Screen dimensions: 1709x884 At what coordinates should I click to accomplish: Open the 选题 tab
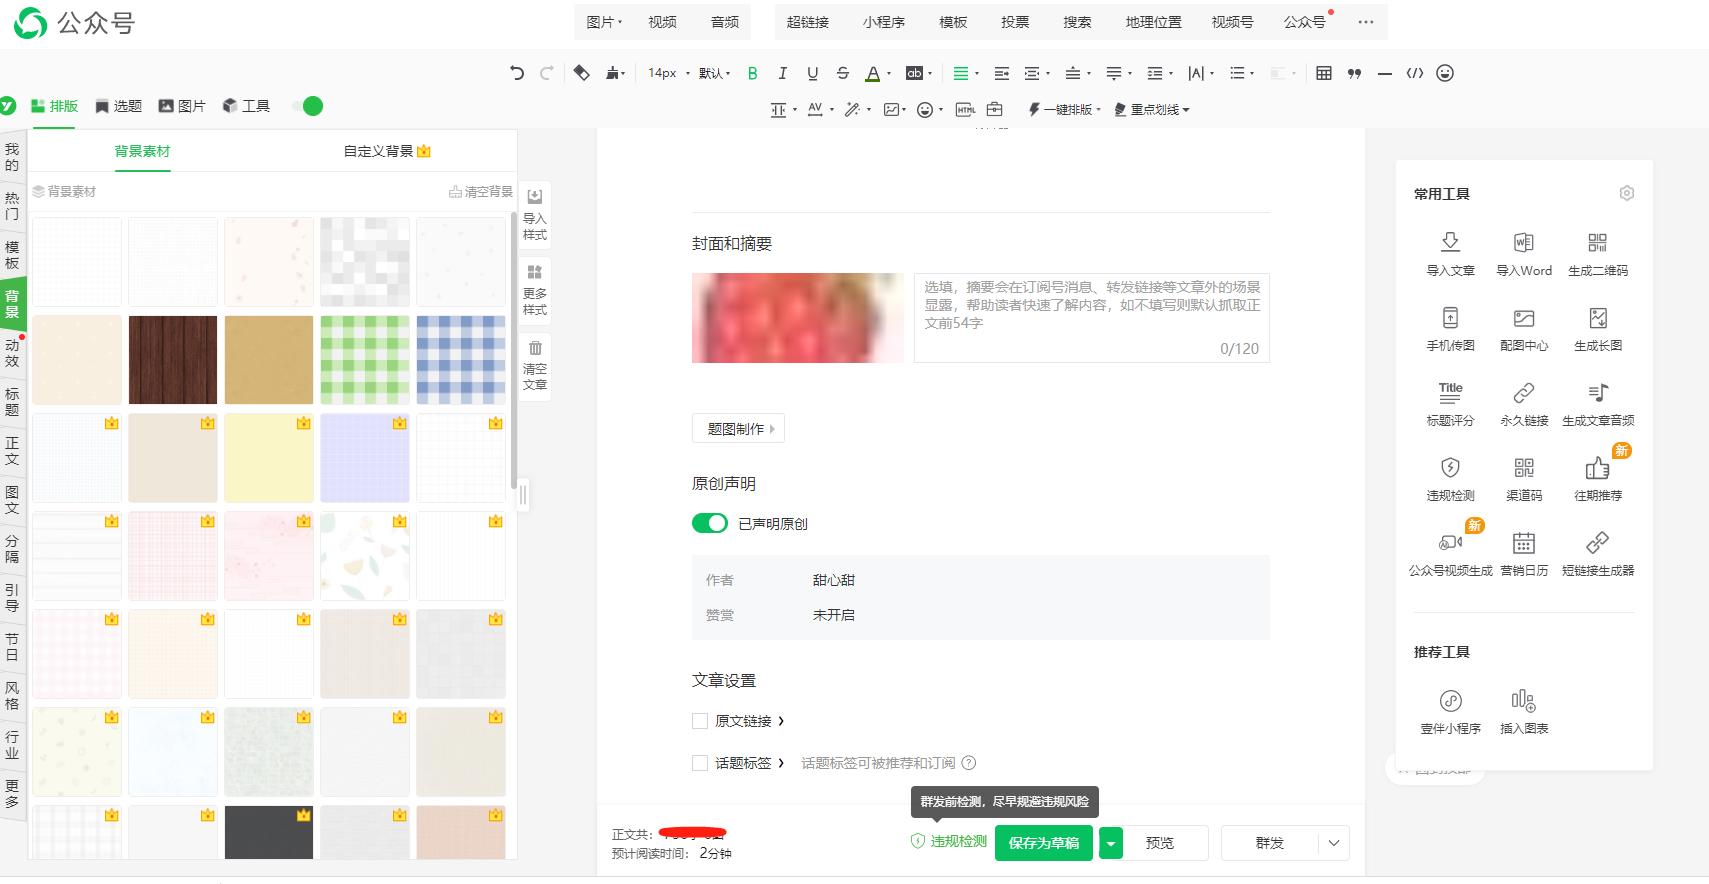click(118, 106)
